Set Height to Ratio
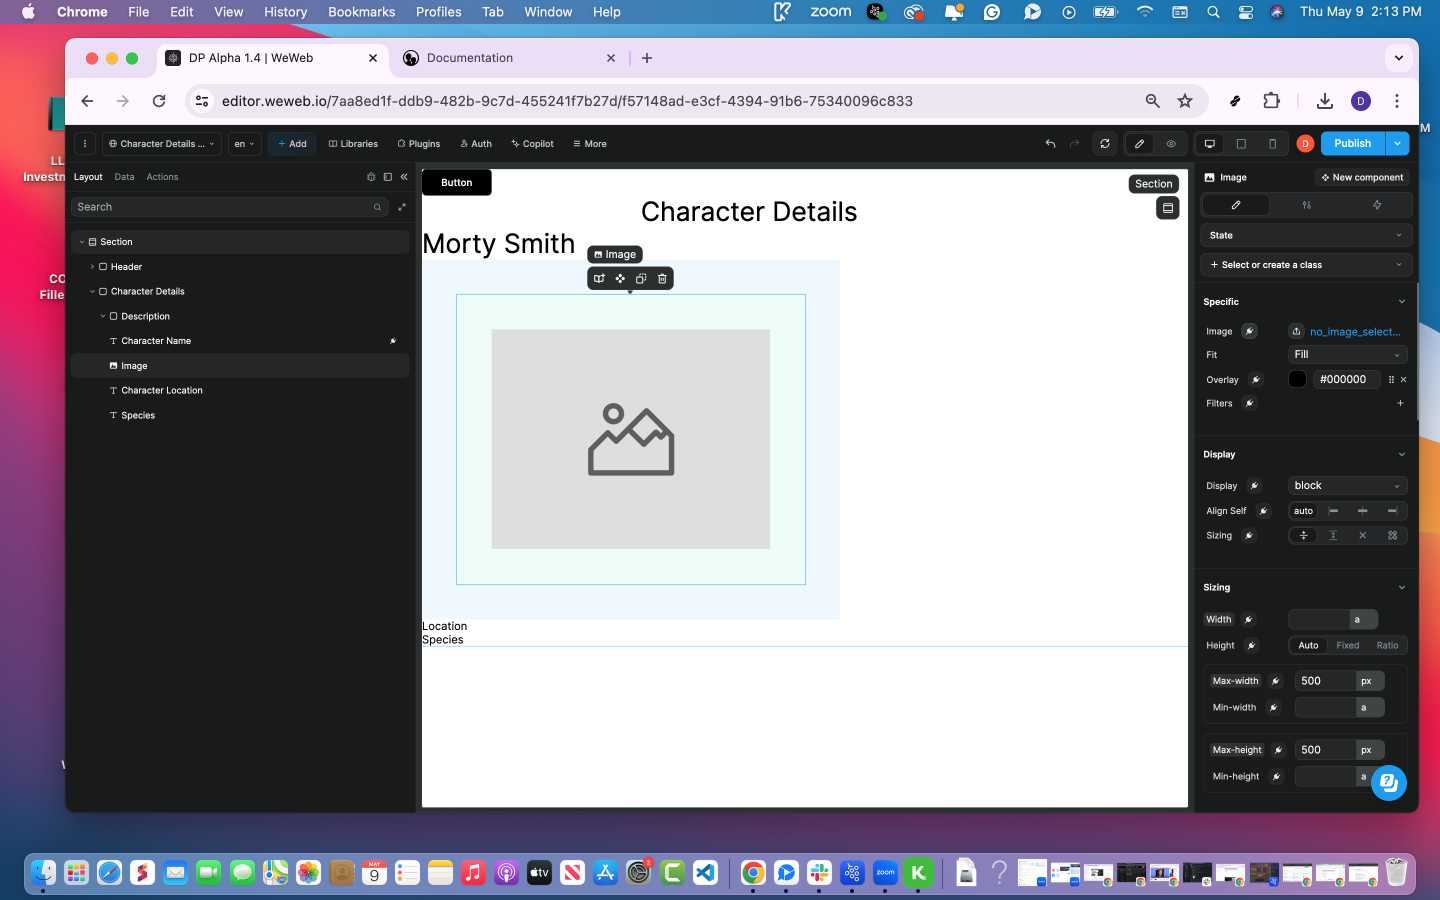Image resolution: width=1440 pixels, height=900 pixels. click(x=1387, y=646)
